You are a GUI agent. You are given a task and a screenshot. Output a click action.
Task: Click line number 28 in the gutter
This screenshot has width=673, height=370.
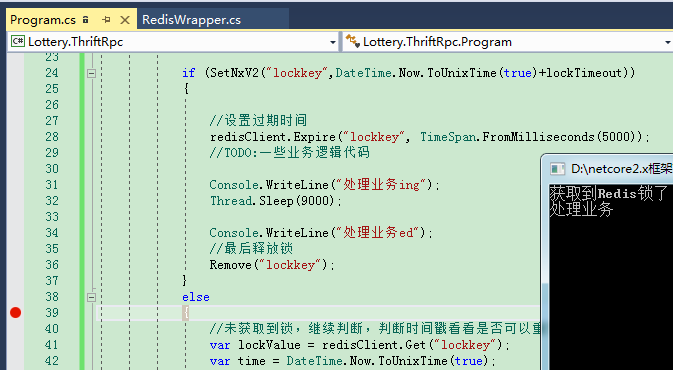[52, 137]
